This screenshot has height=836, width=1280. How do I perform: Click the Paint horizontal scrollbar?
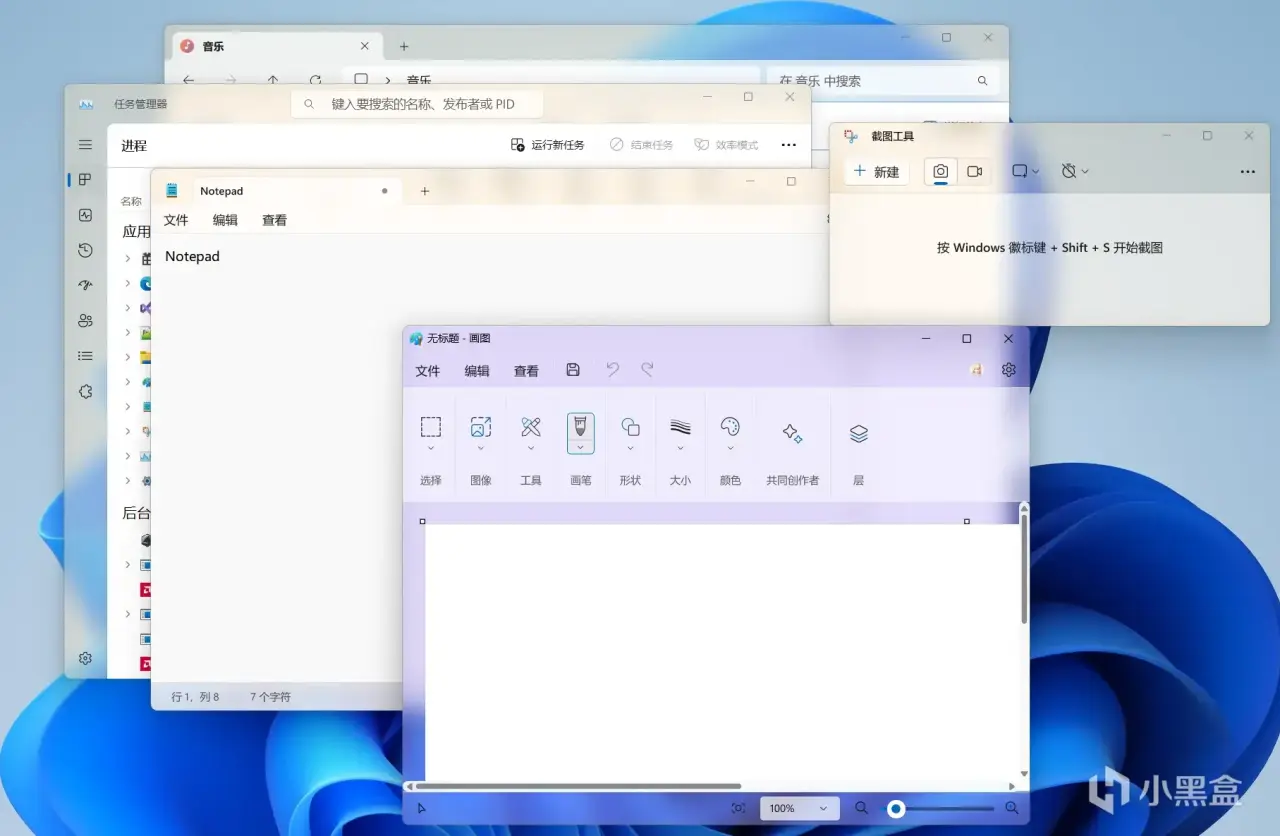[x=578, y=787]
